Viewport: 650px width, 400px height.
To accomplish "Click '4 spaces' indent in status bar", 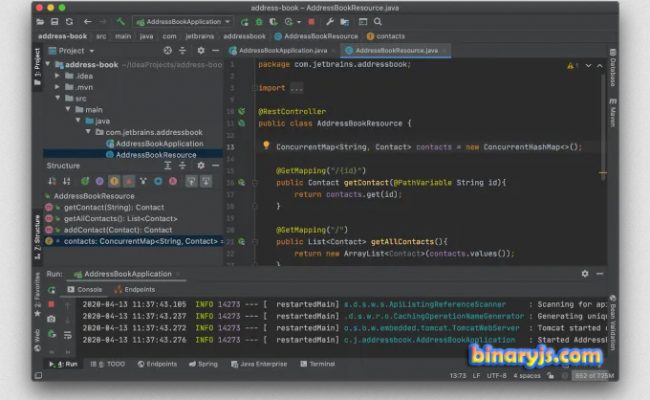I will [527, 376].
